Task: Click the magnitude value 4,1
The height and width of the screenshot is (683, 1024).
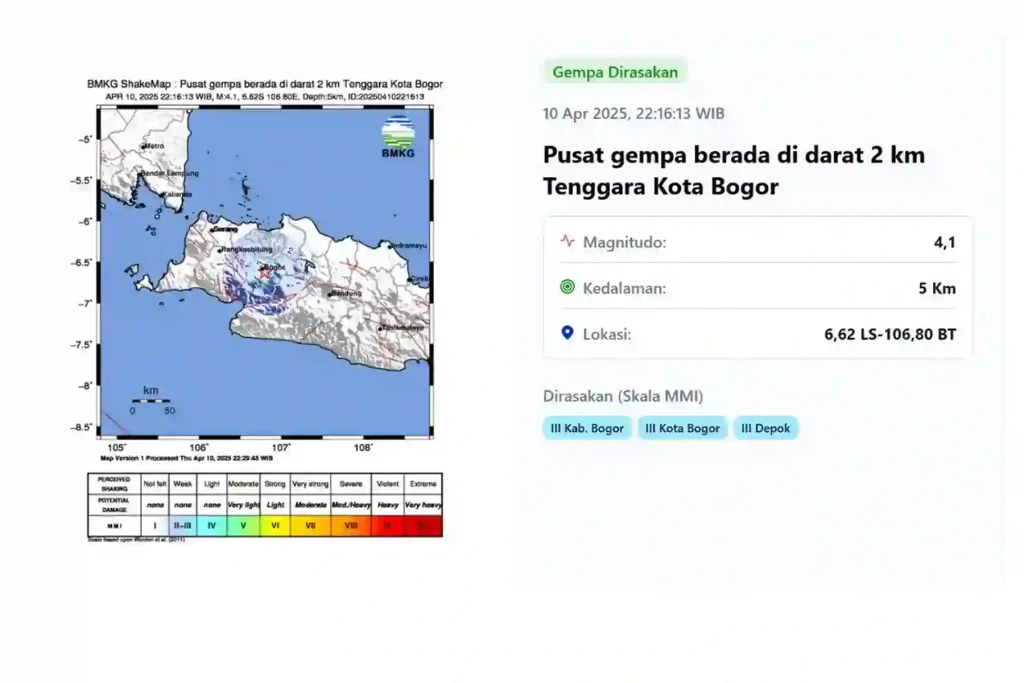Action: [x=944, y=242]
